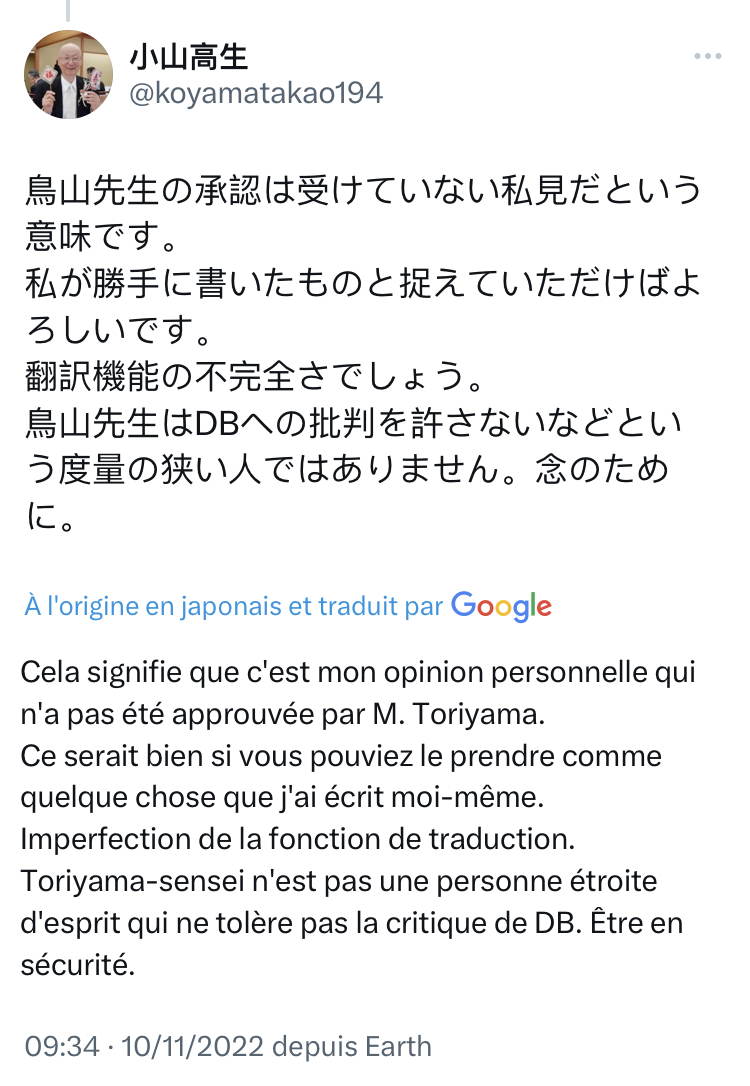Open the @koyamatakao194 handle link
750x1086 pixels.
click(255, 94)
